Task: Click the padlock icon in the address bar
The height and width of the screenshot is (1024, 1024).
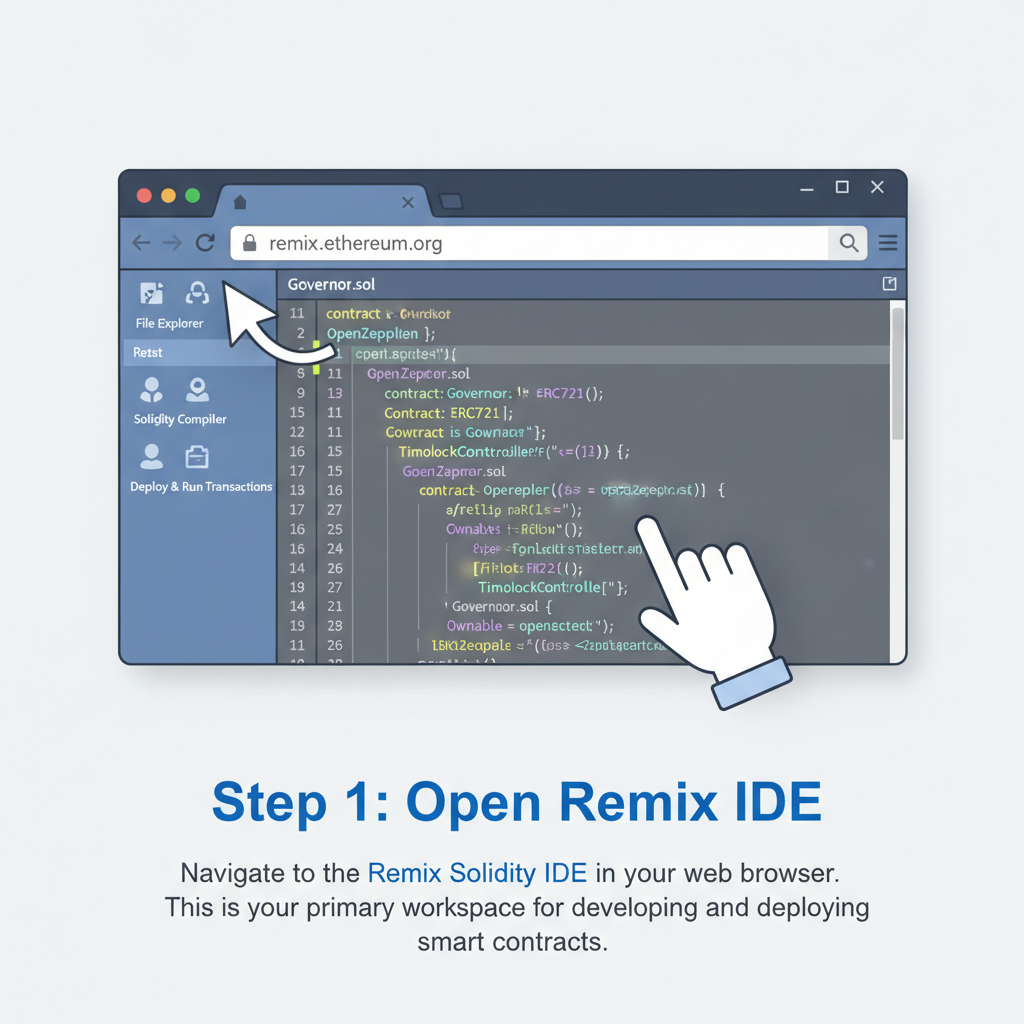Action: 248,242
